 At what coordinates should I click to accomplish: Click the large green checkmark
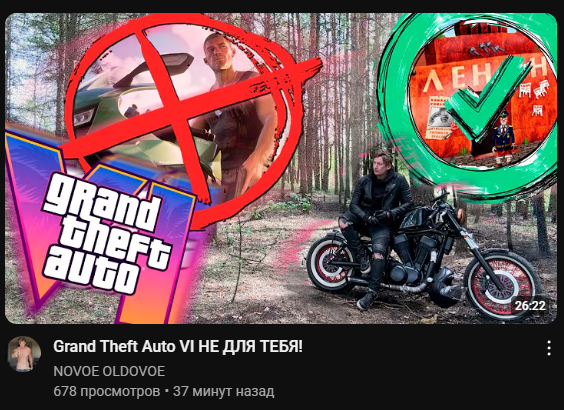(484, 99)
